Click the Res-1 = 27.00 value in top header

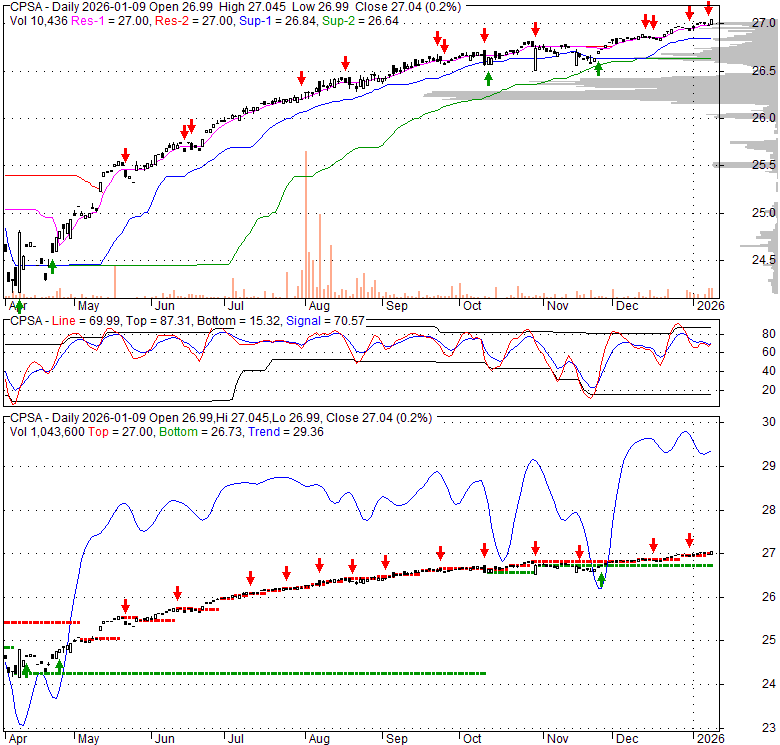coord(110,21)
